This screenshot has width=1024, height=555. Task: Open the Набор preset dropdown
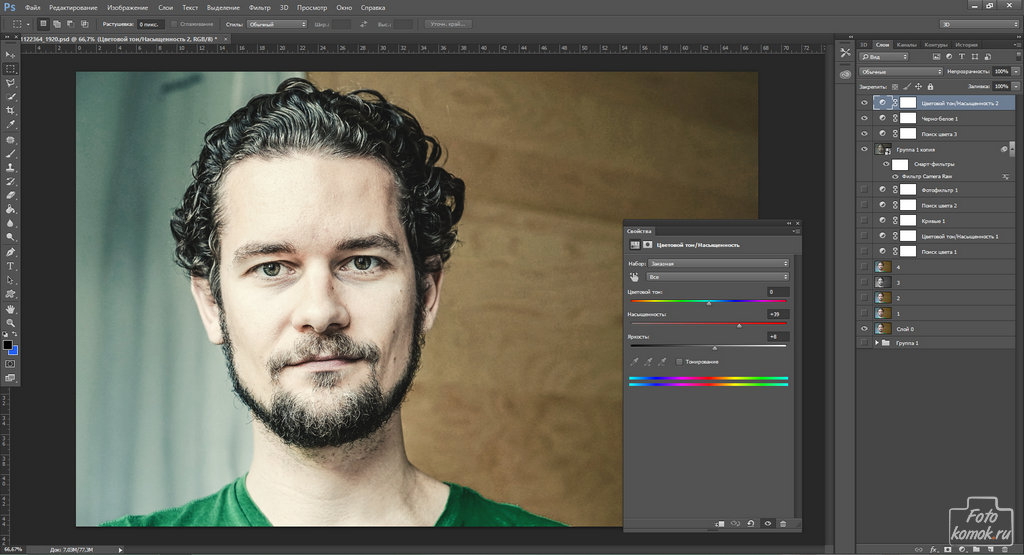point(719,263)
